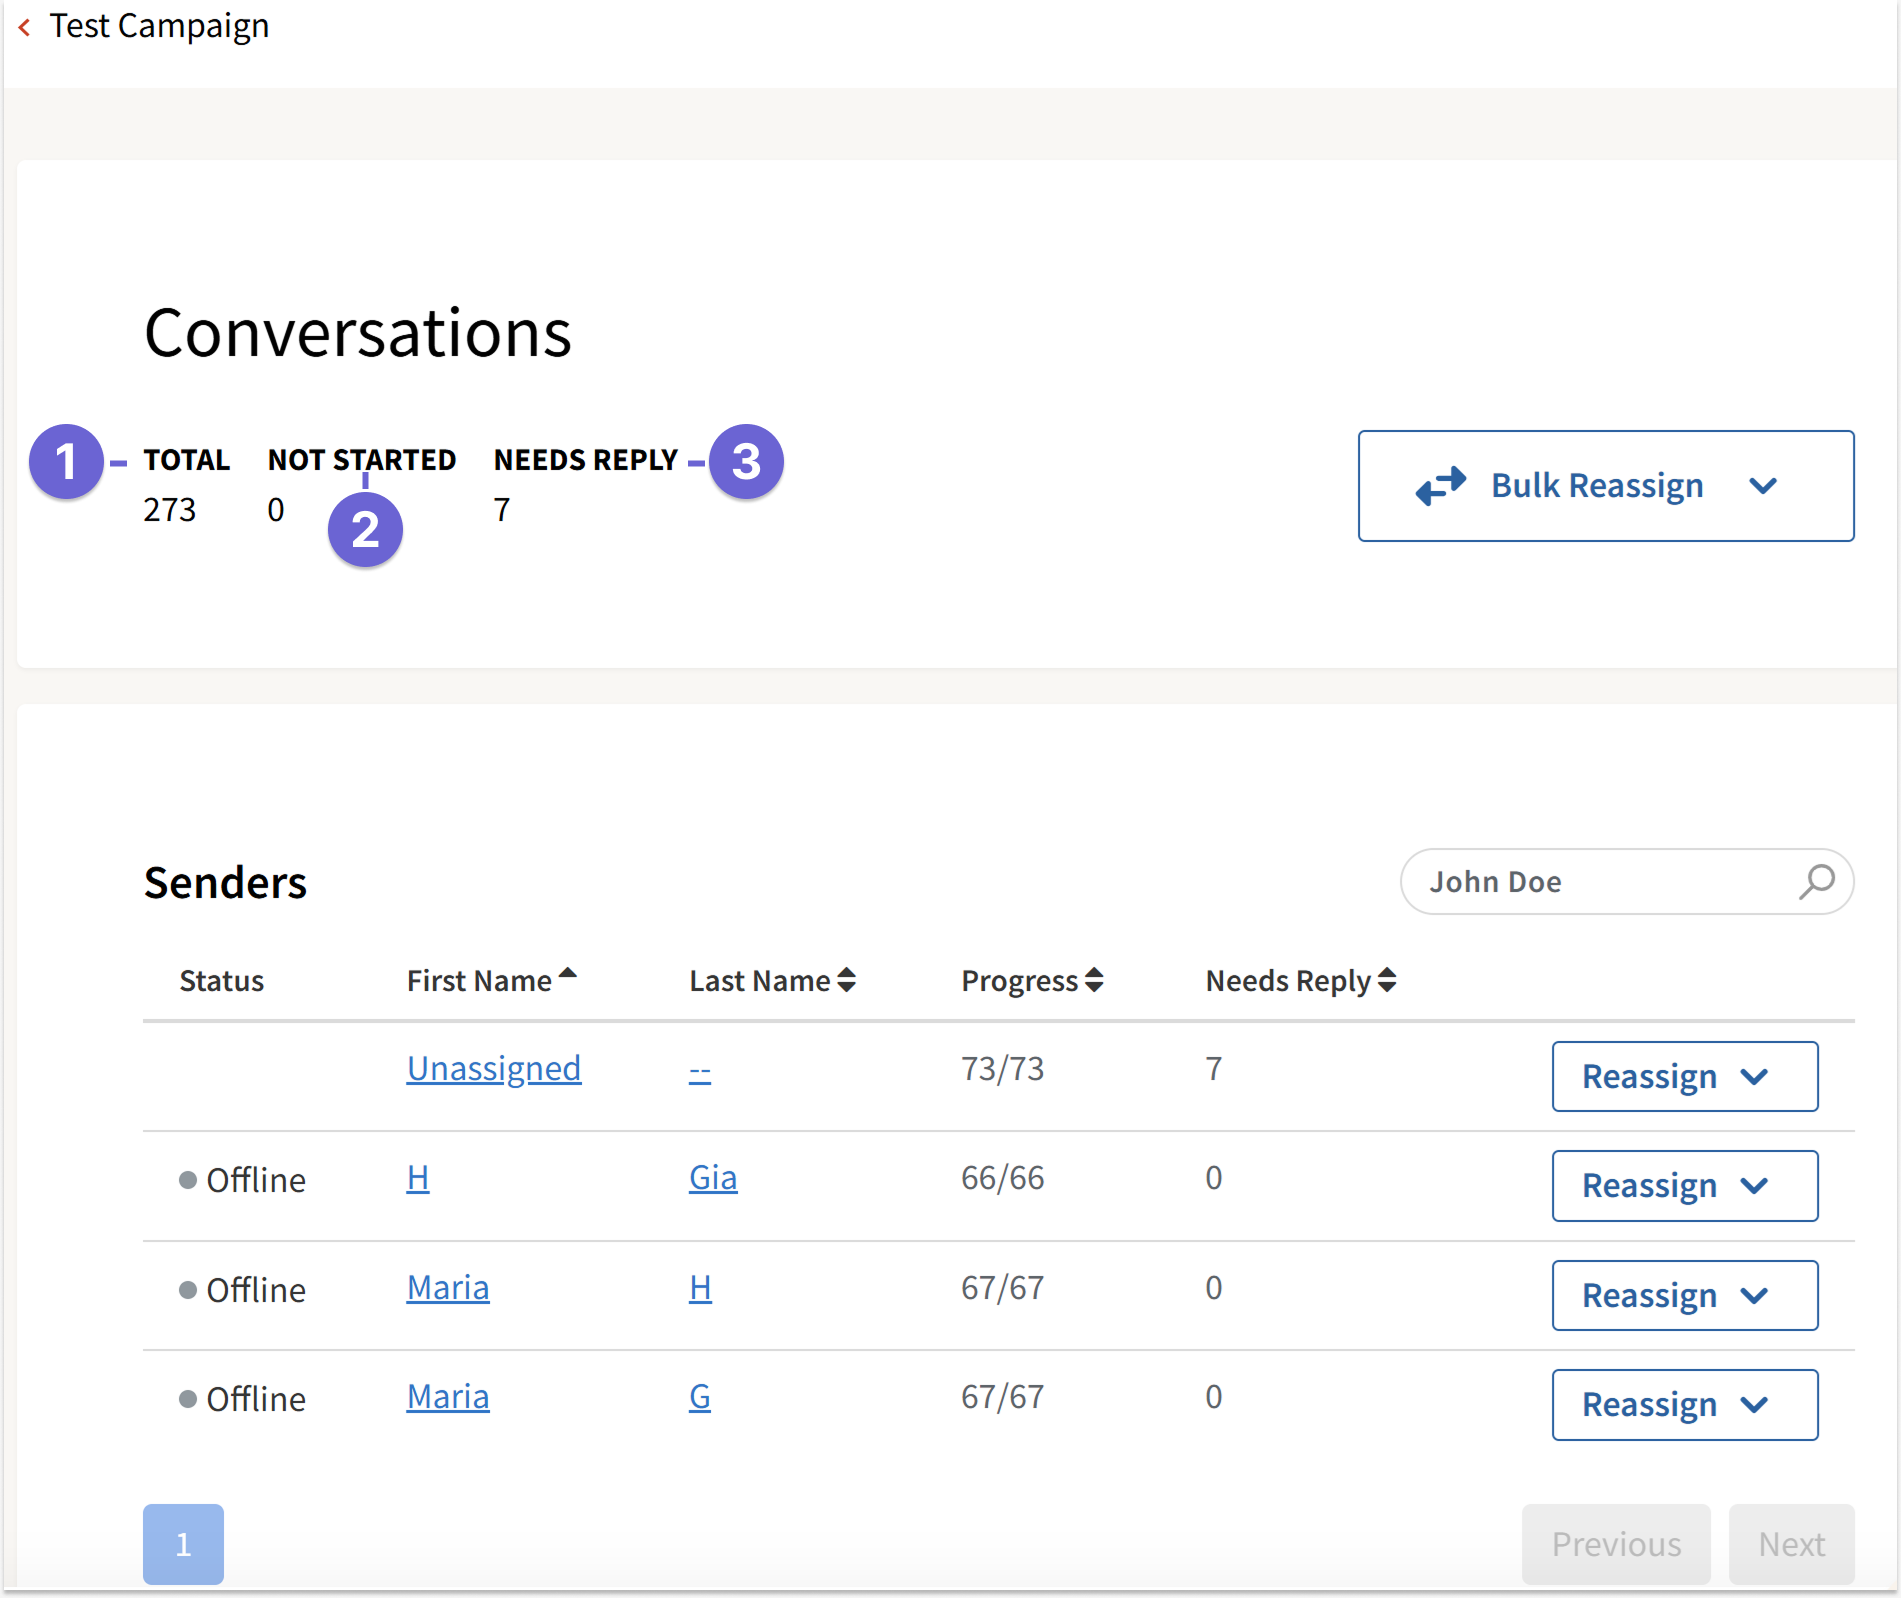Sort the table by Last Name
Viewport: 1901px width, 1598px height.
click(847, 980)
